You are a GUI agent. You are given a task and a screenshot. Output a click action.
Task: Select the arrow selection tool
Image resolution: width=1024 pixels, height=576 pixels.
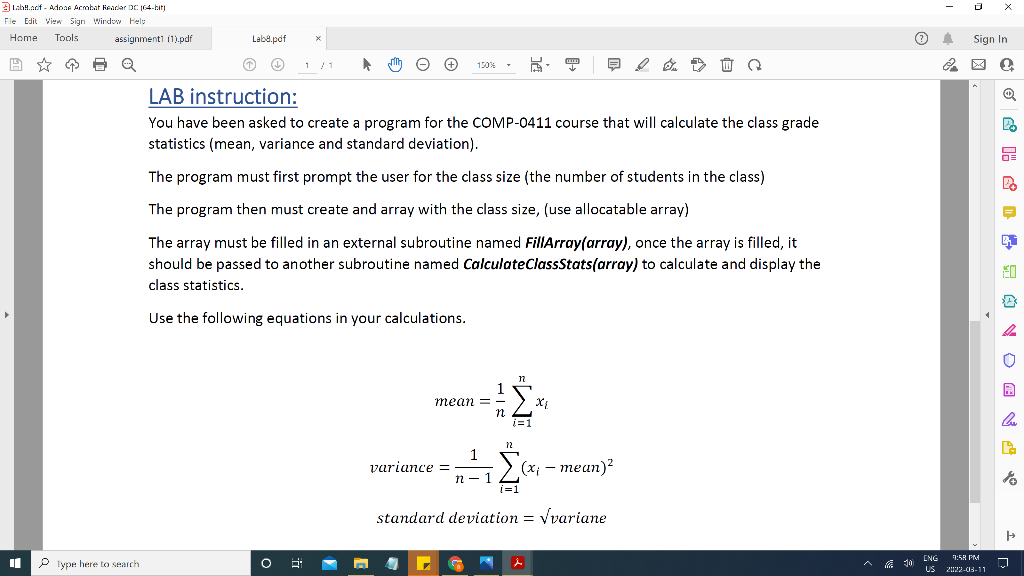point(366,65)
